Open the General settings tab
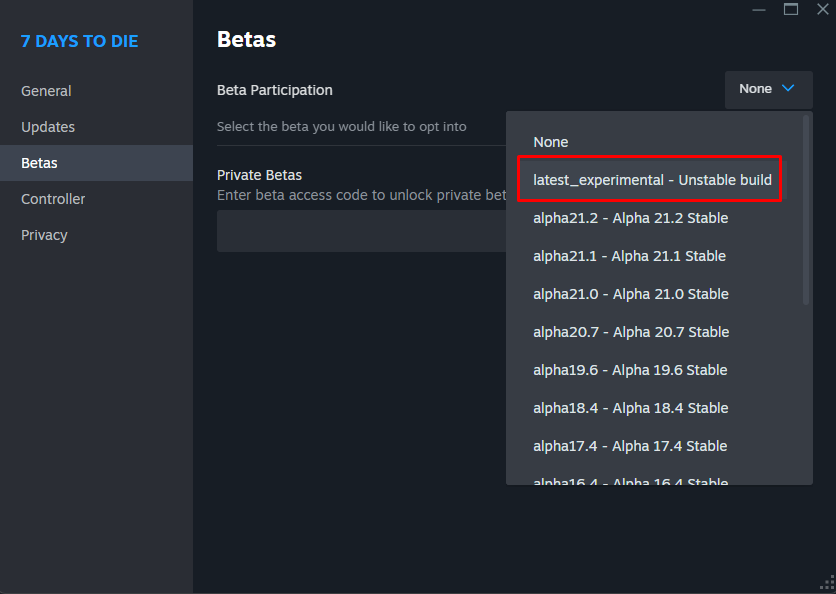 tap(46, 91)
